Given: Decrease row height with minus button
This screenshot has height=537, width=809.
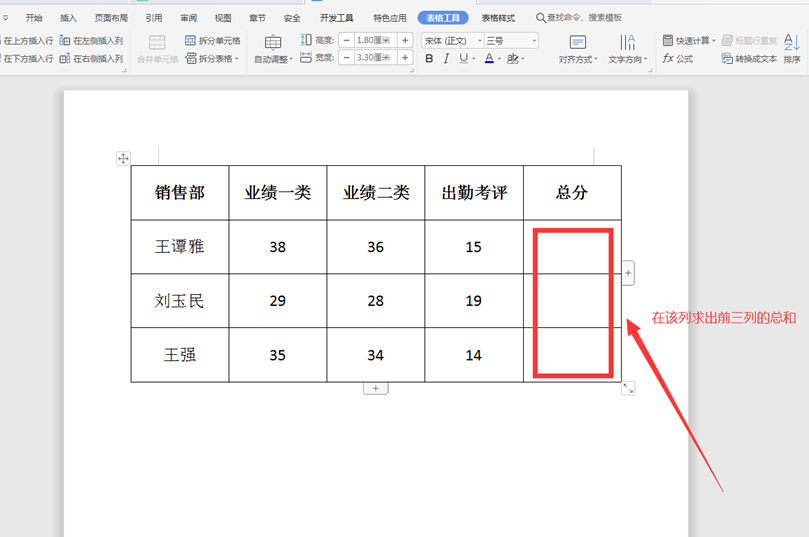Looking at the screenshot, I should (347, 40).
